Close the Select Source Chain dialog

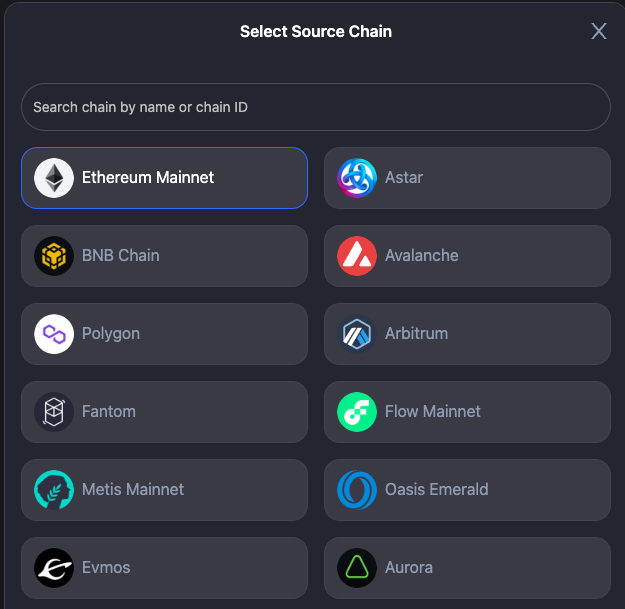(599, 31)
